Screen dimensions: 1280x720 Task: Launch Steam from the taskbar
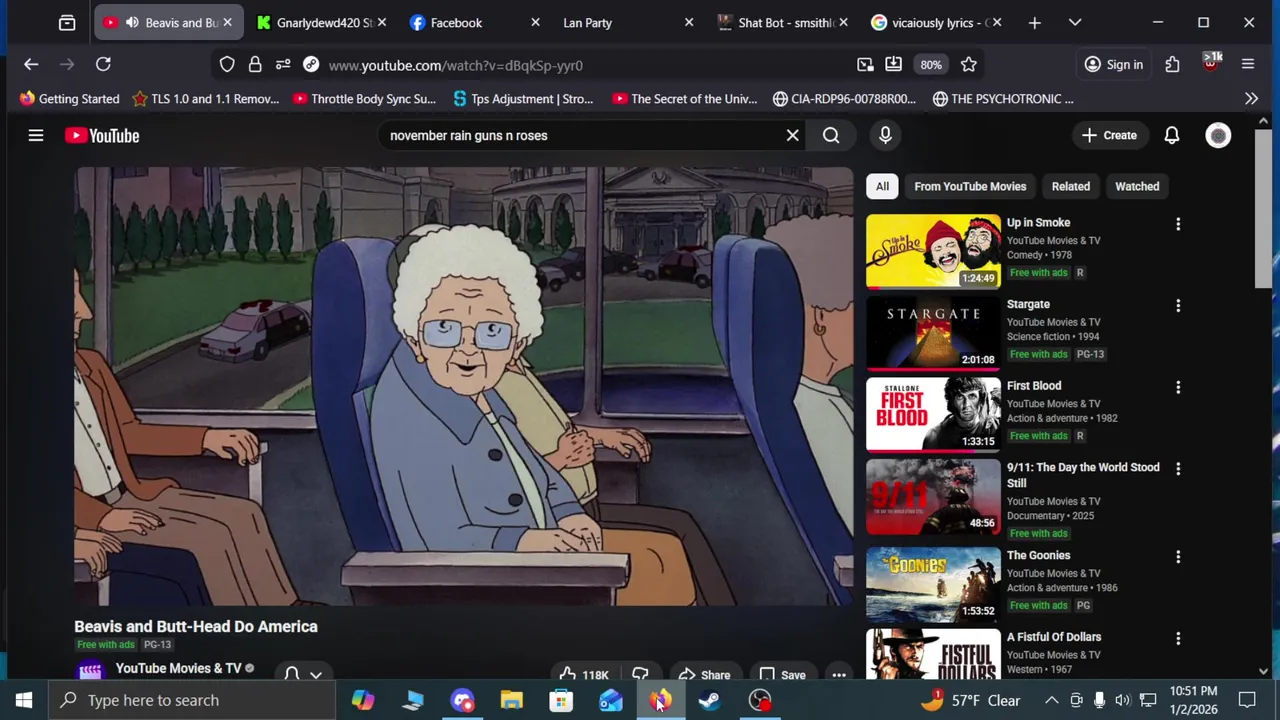click(709, 700)
